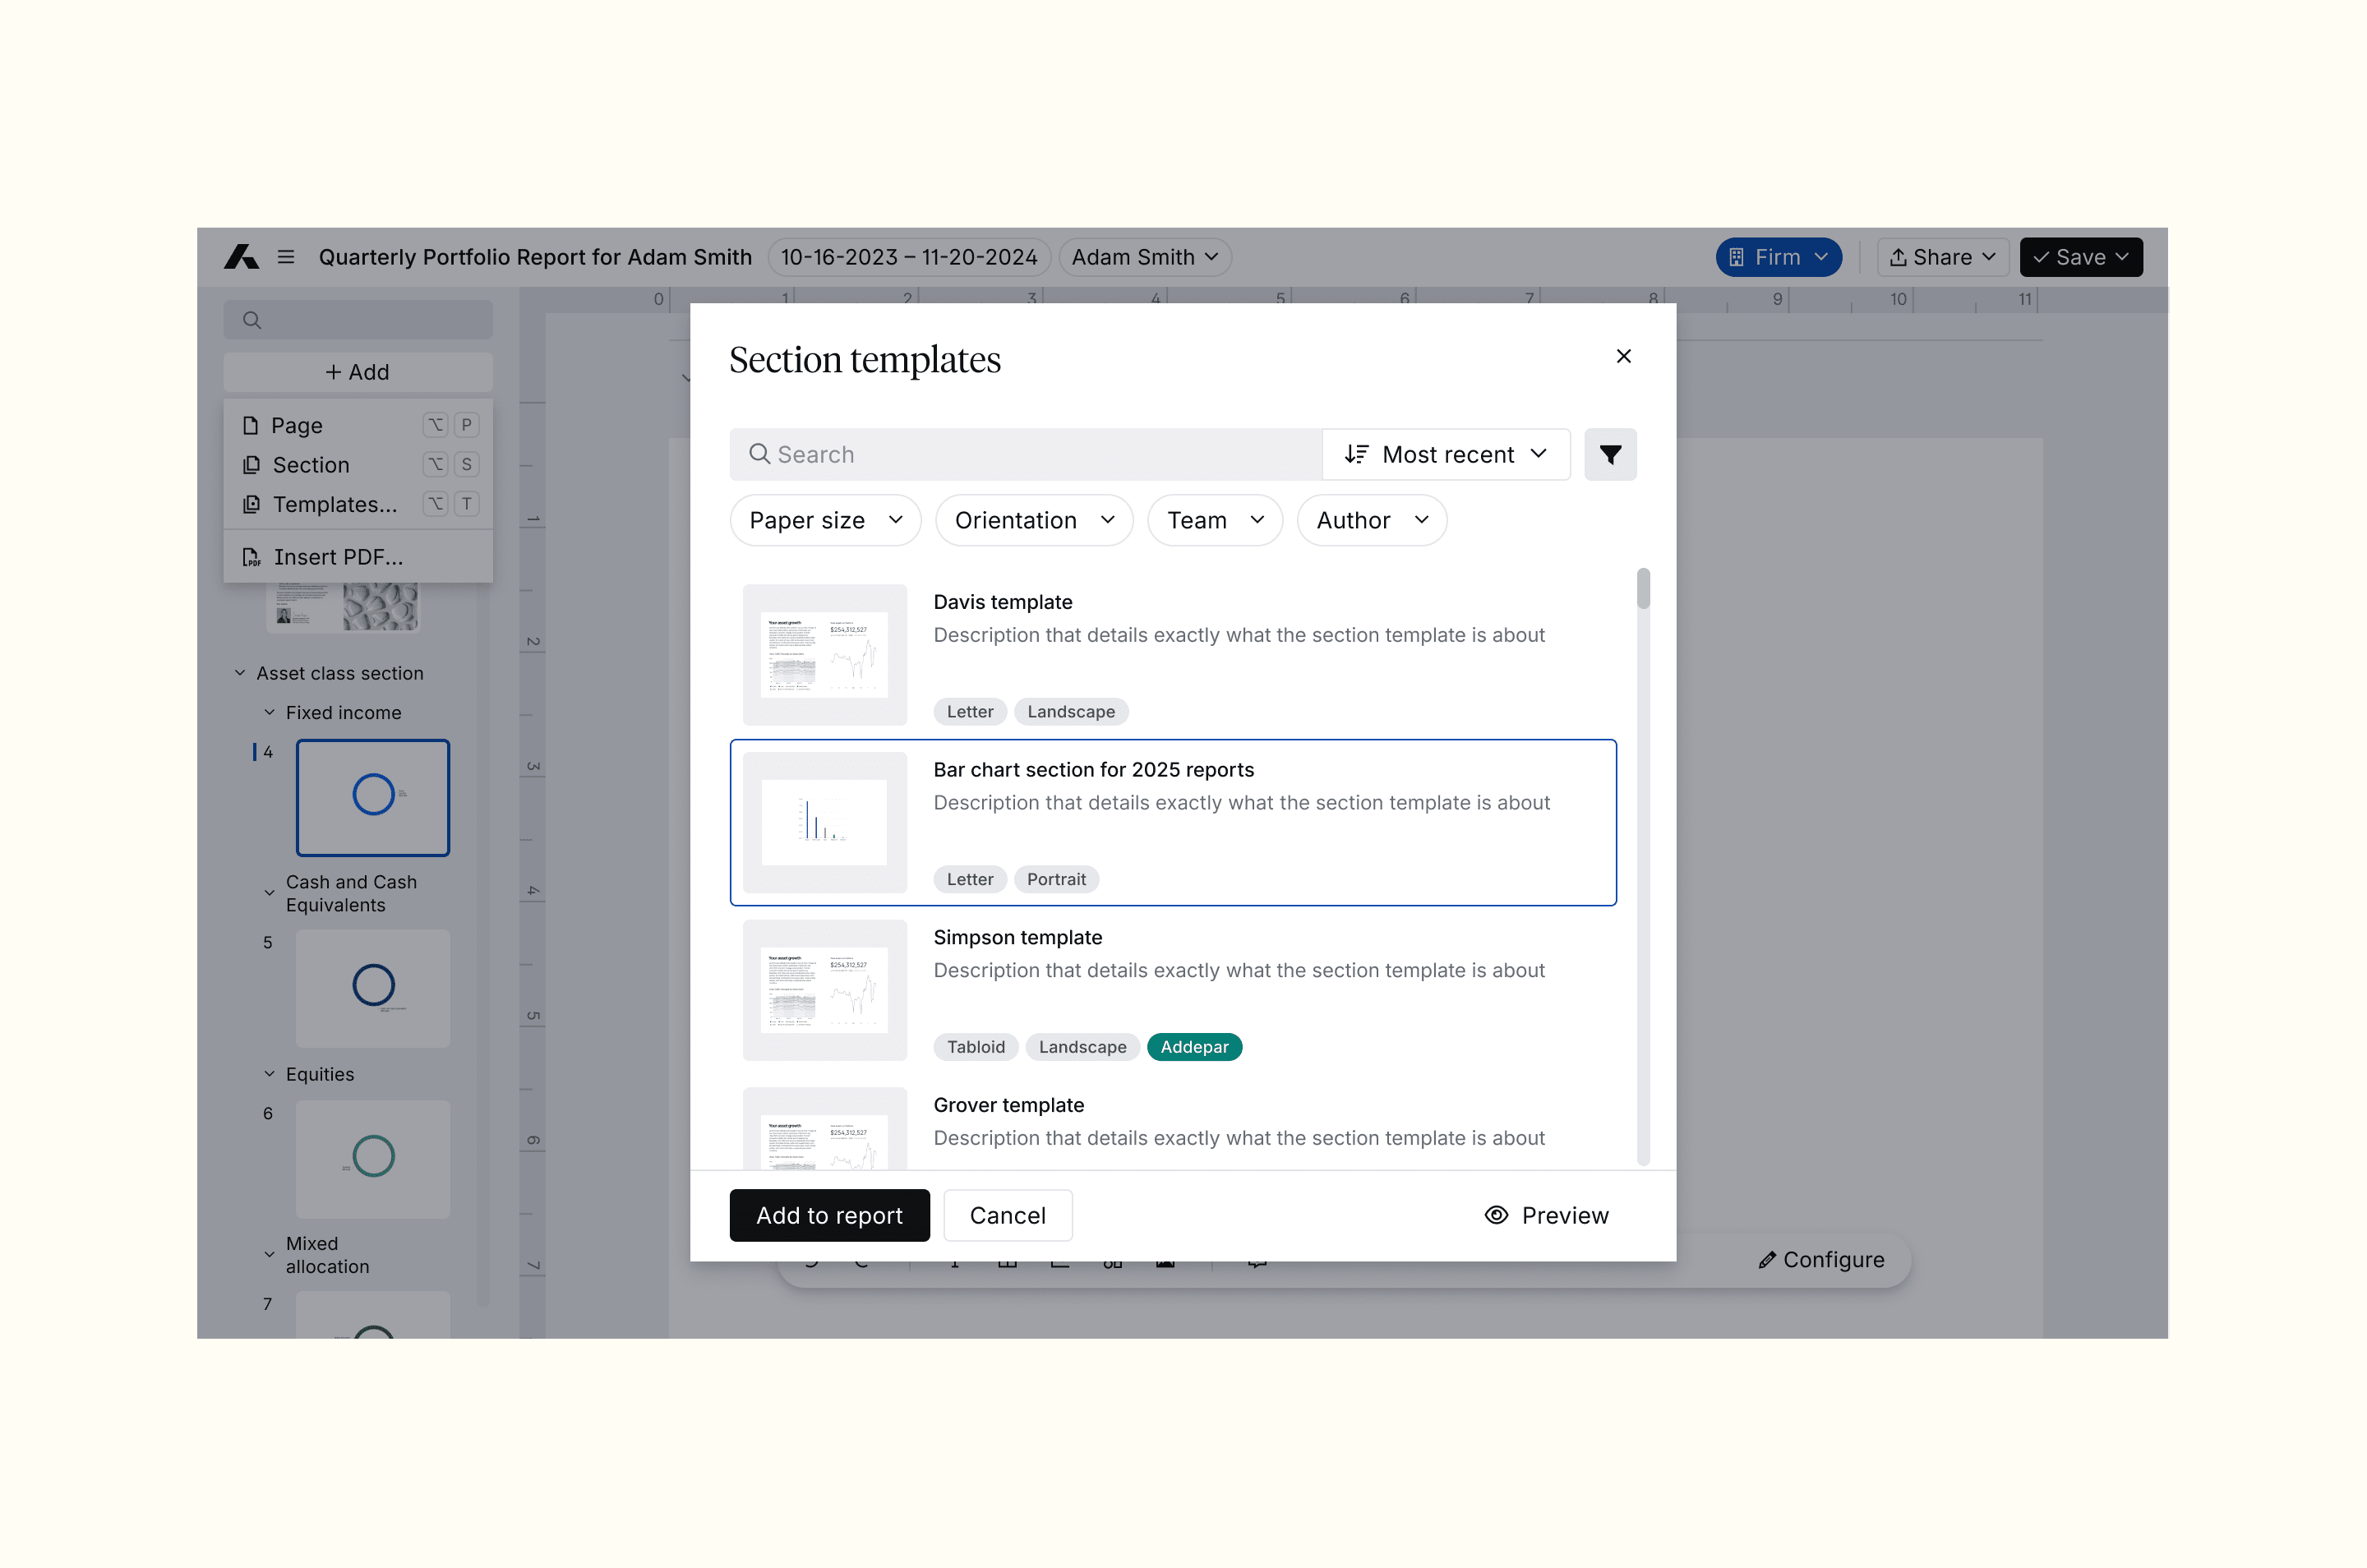Click the Add to report button
Image resolution: width=2367 pixels, height=1568 pixels.
tap(830, 1215)
